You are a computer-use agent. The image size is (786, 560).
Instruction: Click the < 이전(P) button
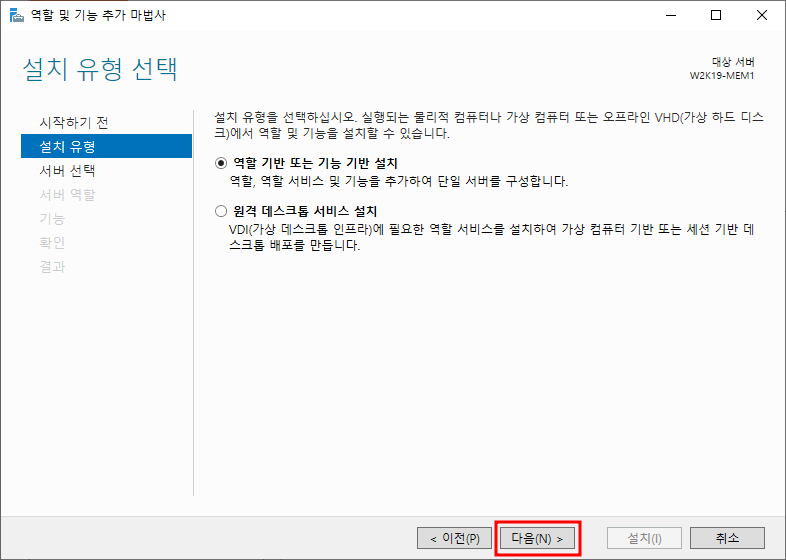[x=454, y=538]
